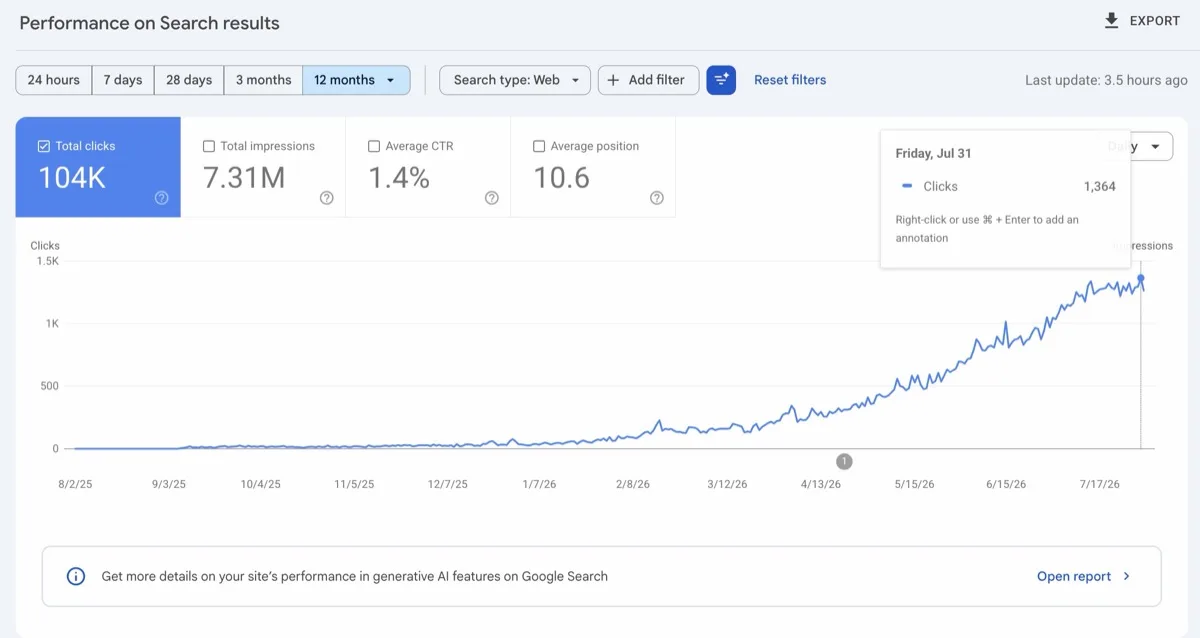Image resolution: width=1200 pixels, height=638 pixels.
Task: Click the EXPORT button label
Action: [x=1155, y=21]
